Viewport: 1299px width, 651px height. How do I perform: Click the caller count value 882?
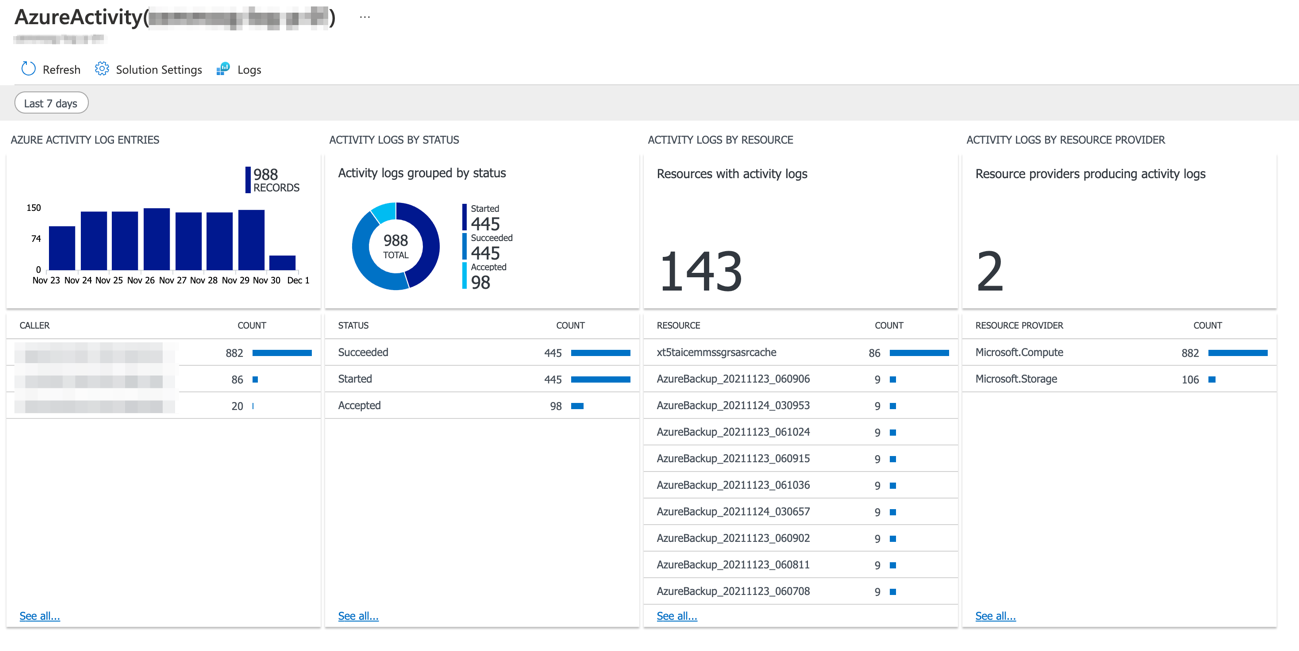click(234, 353)
